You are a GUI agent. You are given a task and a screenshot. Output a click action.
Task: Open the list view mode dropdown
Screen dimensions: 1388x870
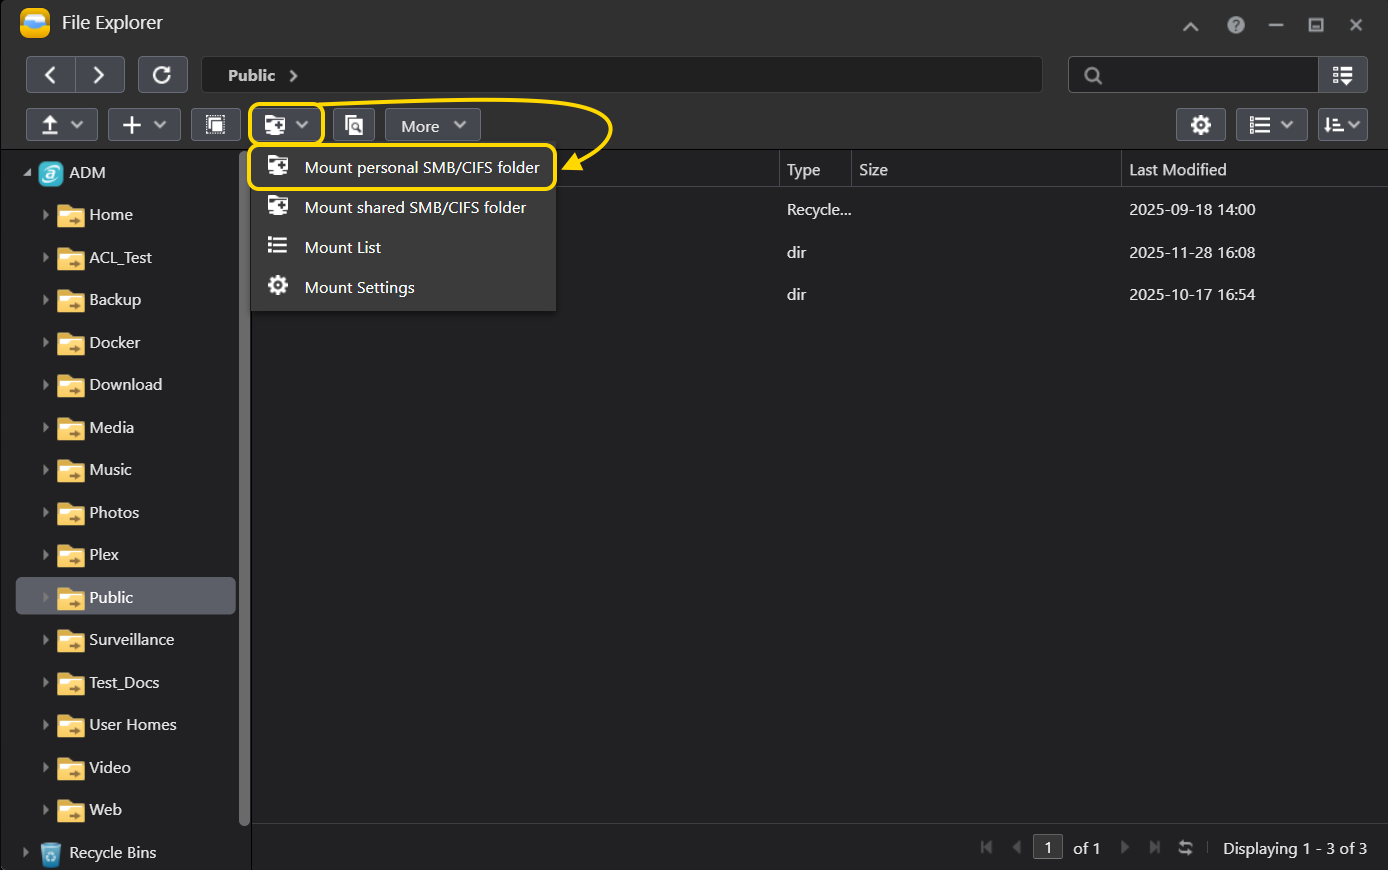pos(1271,125)
